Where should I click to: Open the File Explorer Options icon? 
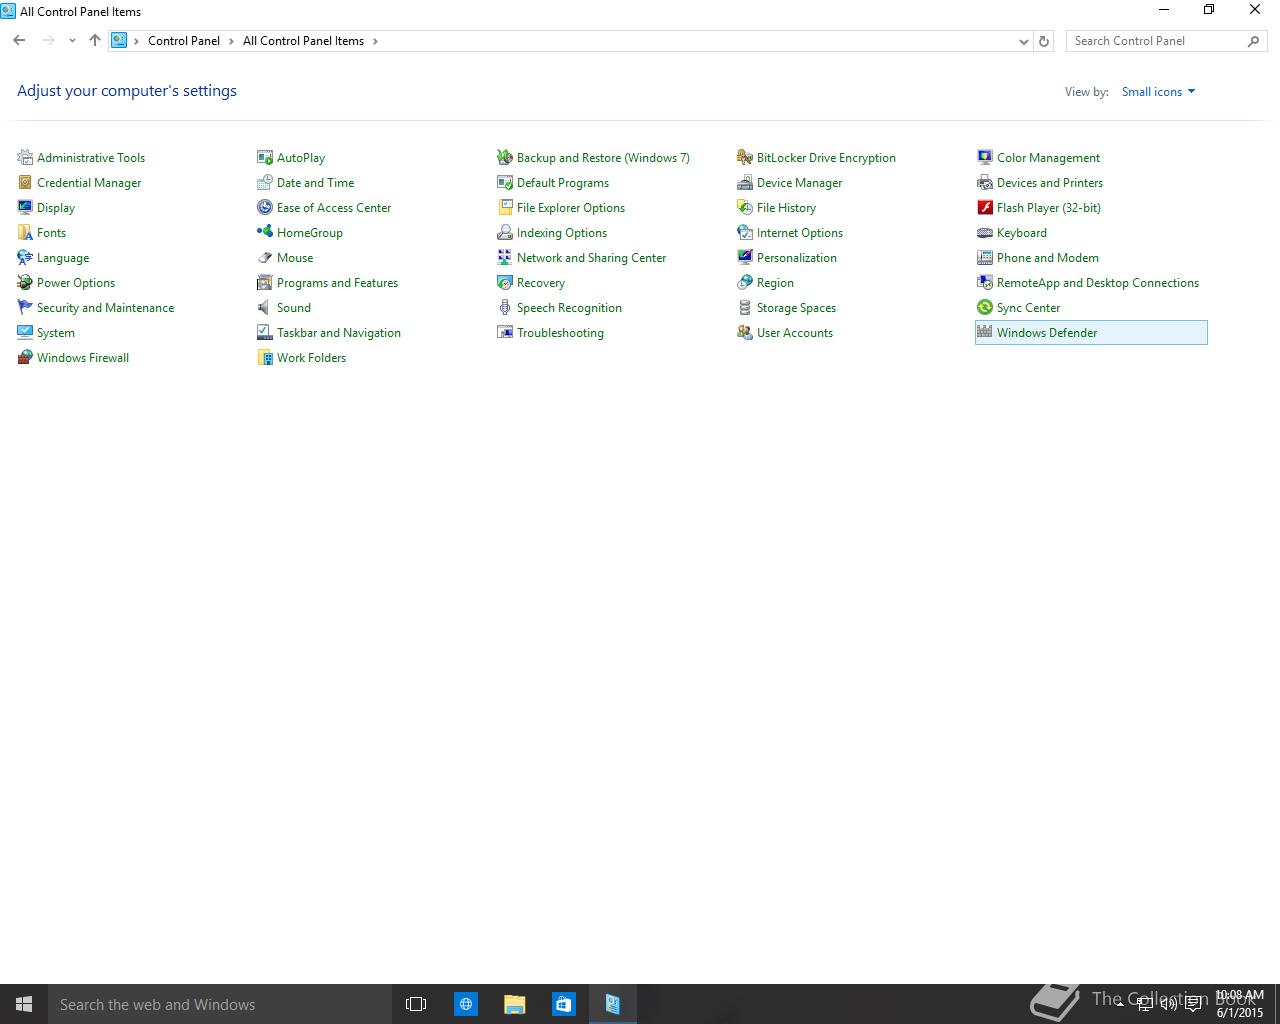click(505, 207)
